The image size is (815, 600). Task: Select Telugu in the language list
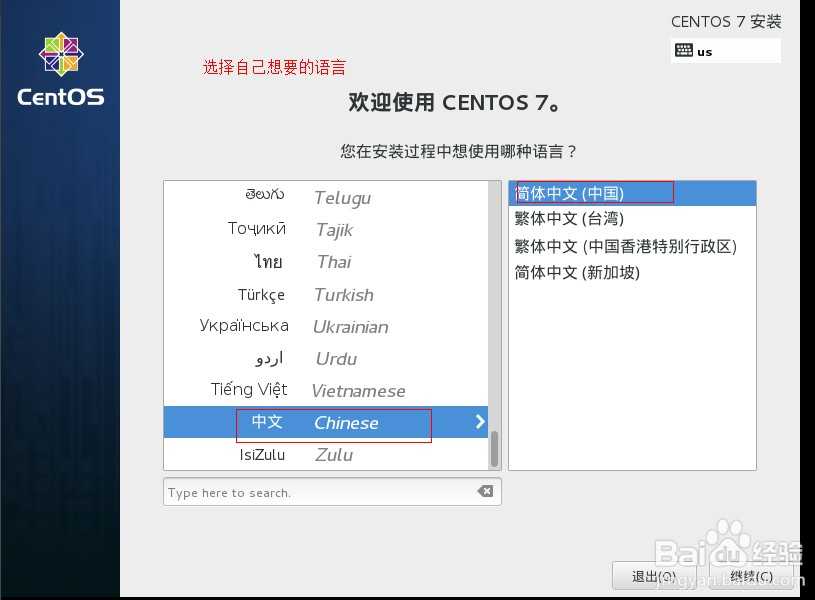click(x=326, y=197)
